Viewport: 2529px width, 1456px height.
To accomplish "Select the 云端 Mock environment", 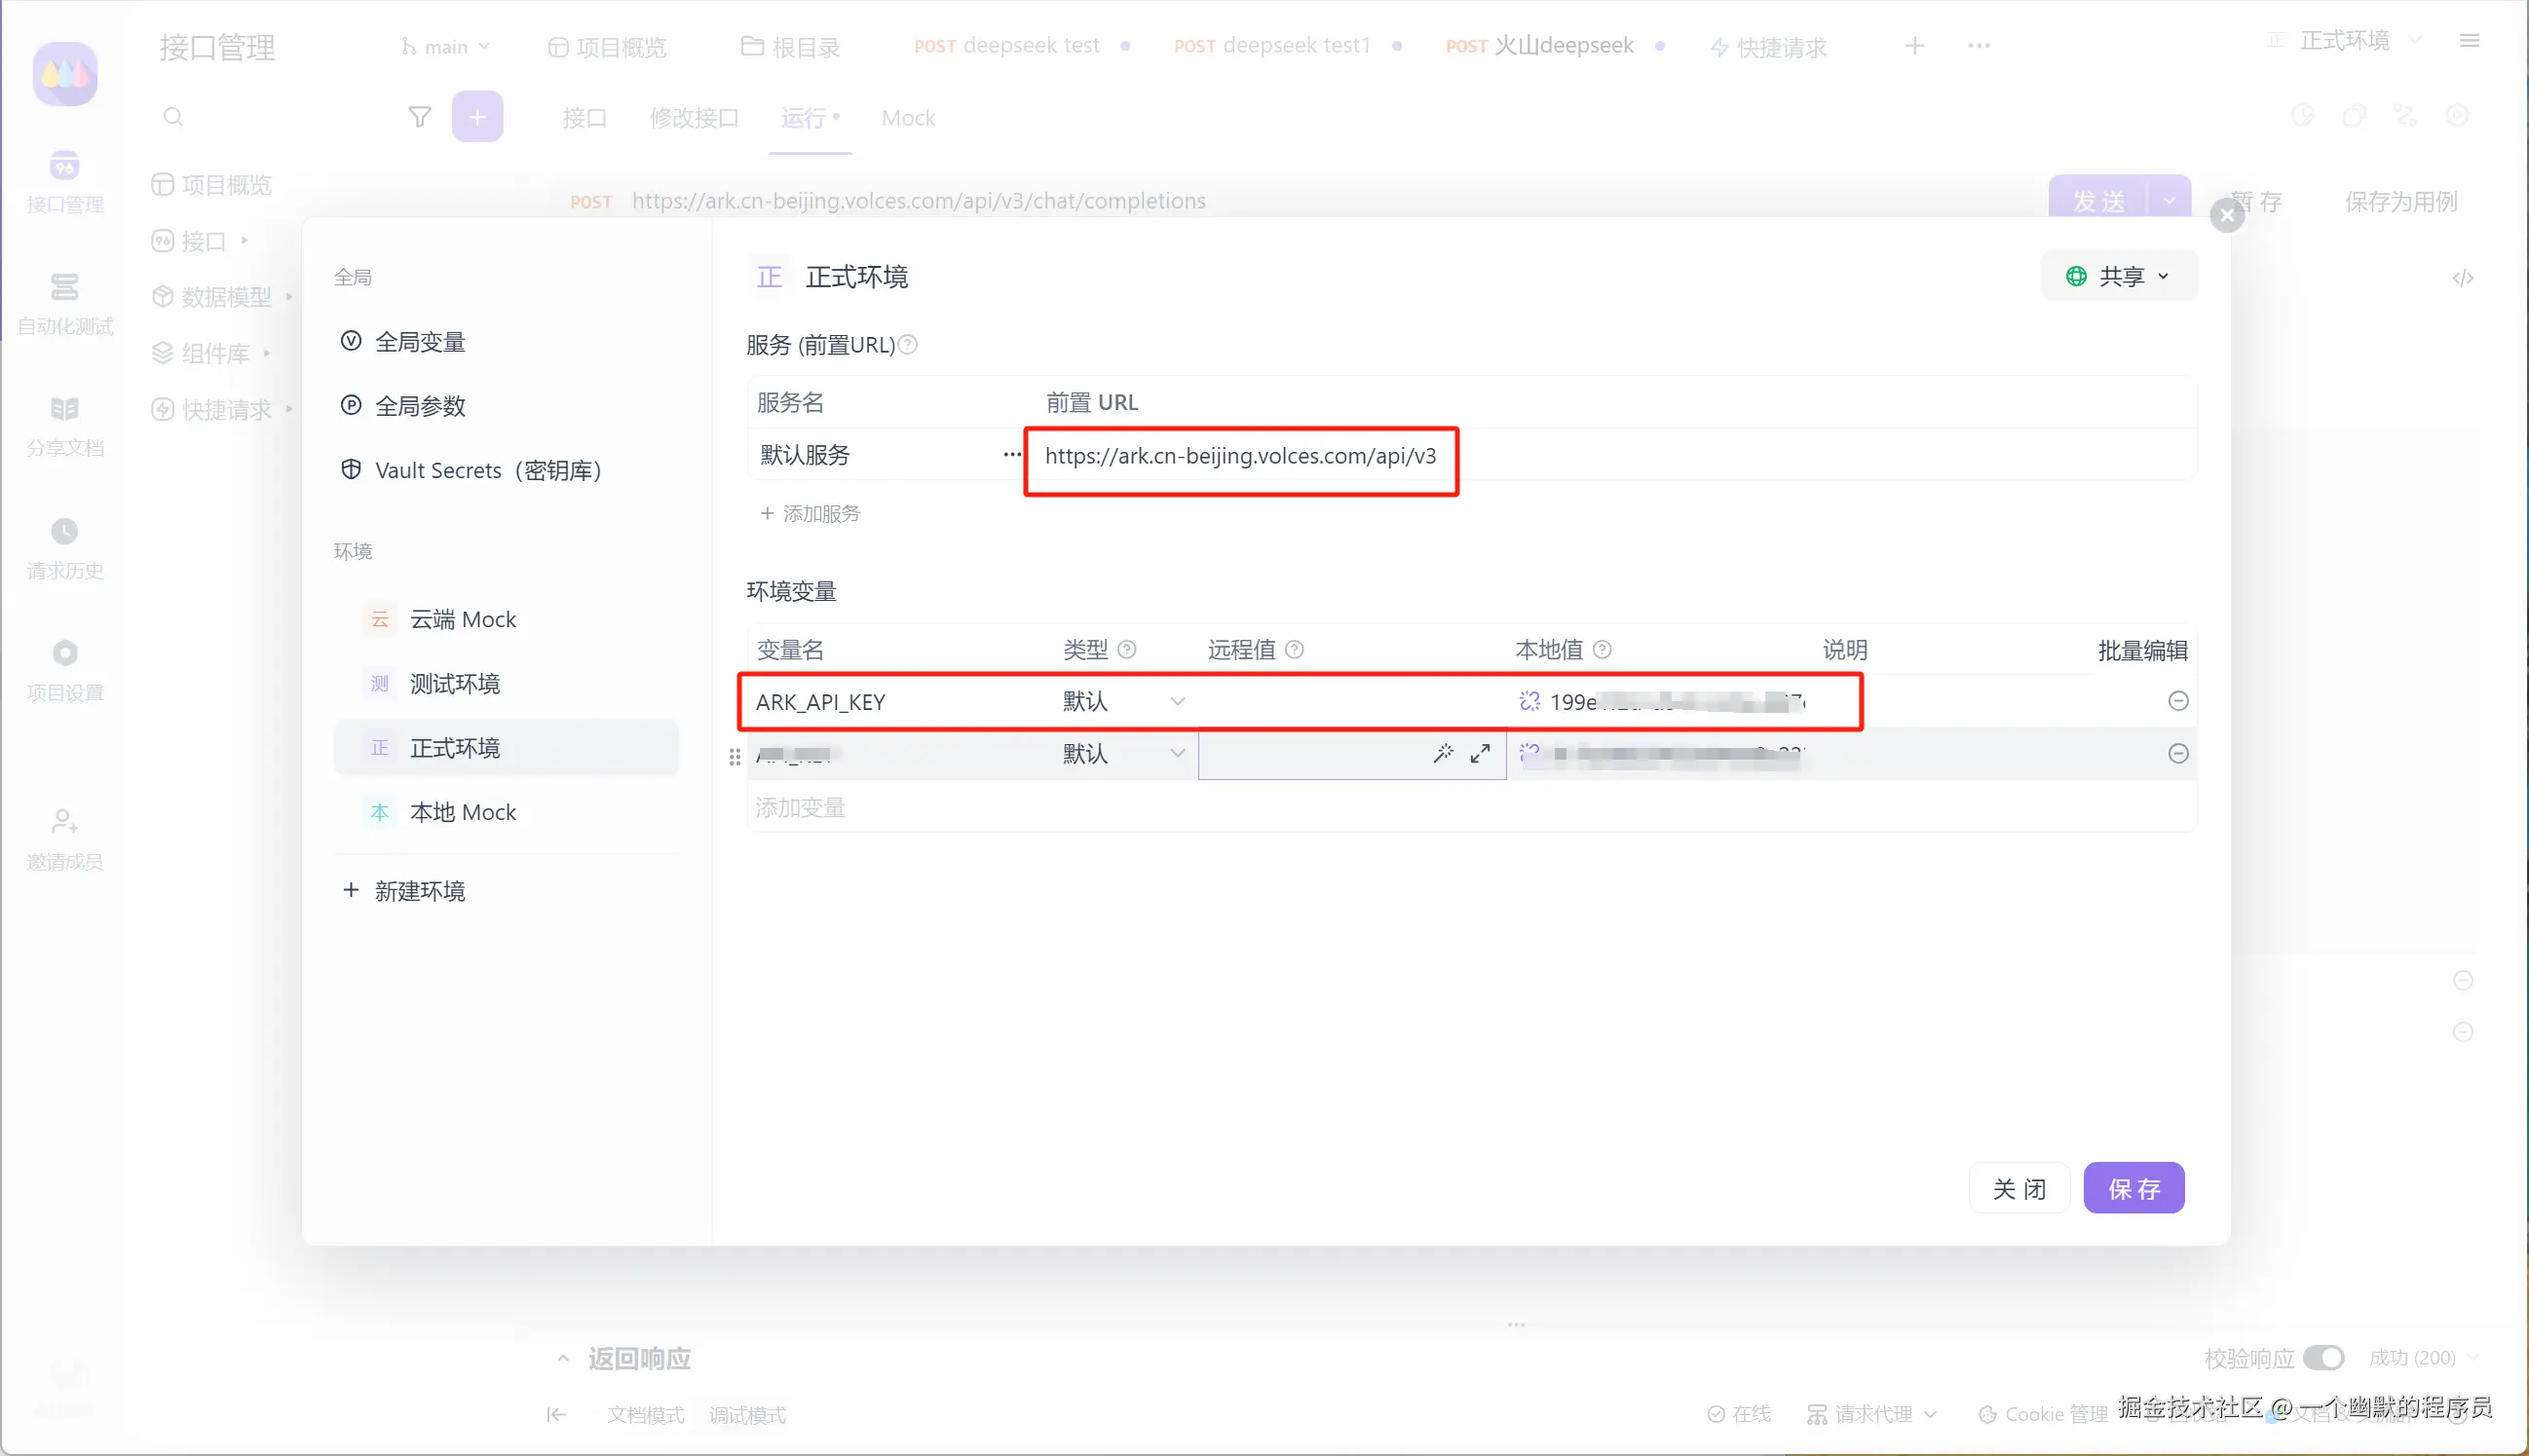I will [x=462, y=620].
